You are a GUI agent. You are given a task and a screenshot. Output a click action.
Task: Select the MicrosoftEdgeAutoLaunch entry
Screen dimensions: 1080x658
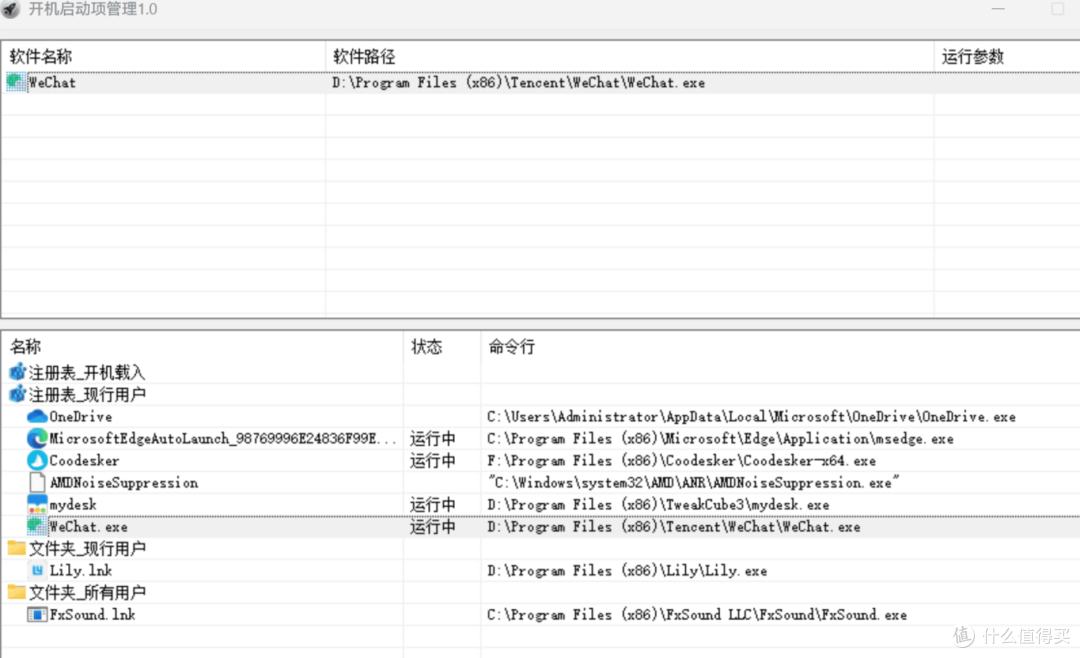[x=222, y=439]
